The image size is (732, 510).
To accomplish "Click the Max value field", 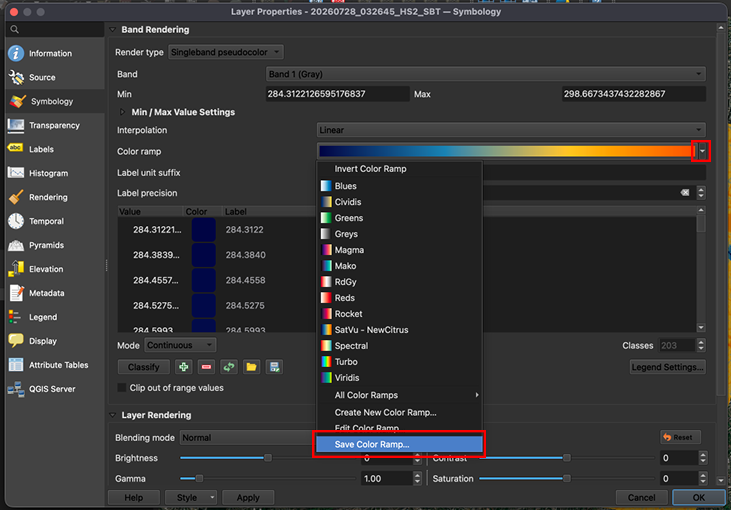I will (634, 94).
